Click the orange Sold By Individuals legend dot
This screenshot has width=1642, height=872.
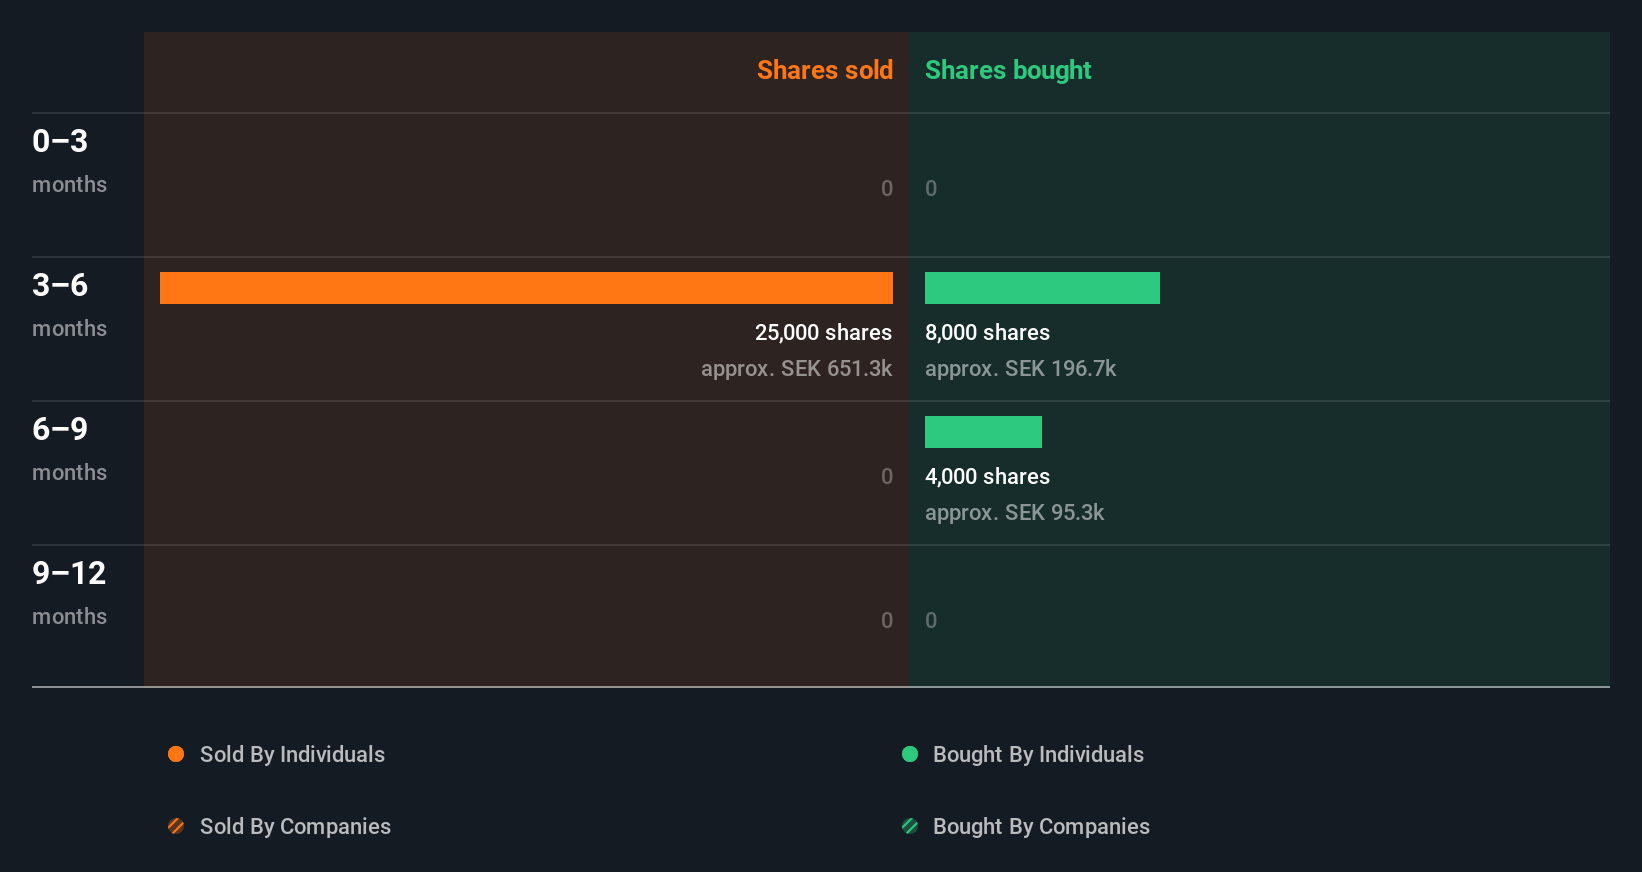(176, 754)
